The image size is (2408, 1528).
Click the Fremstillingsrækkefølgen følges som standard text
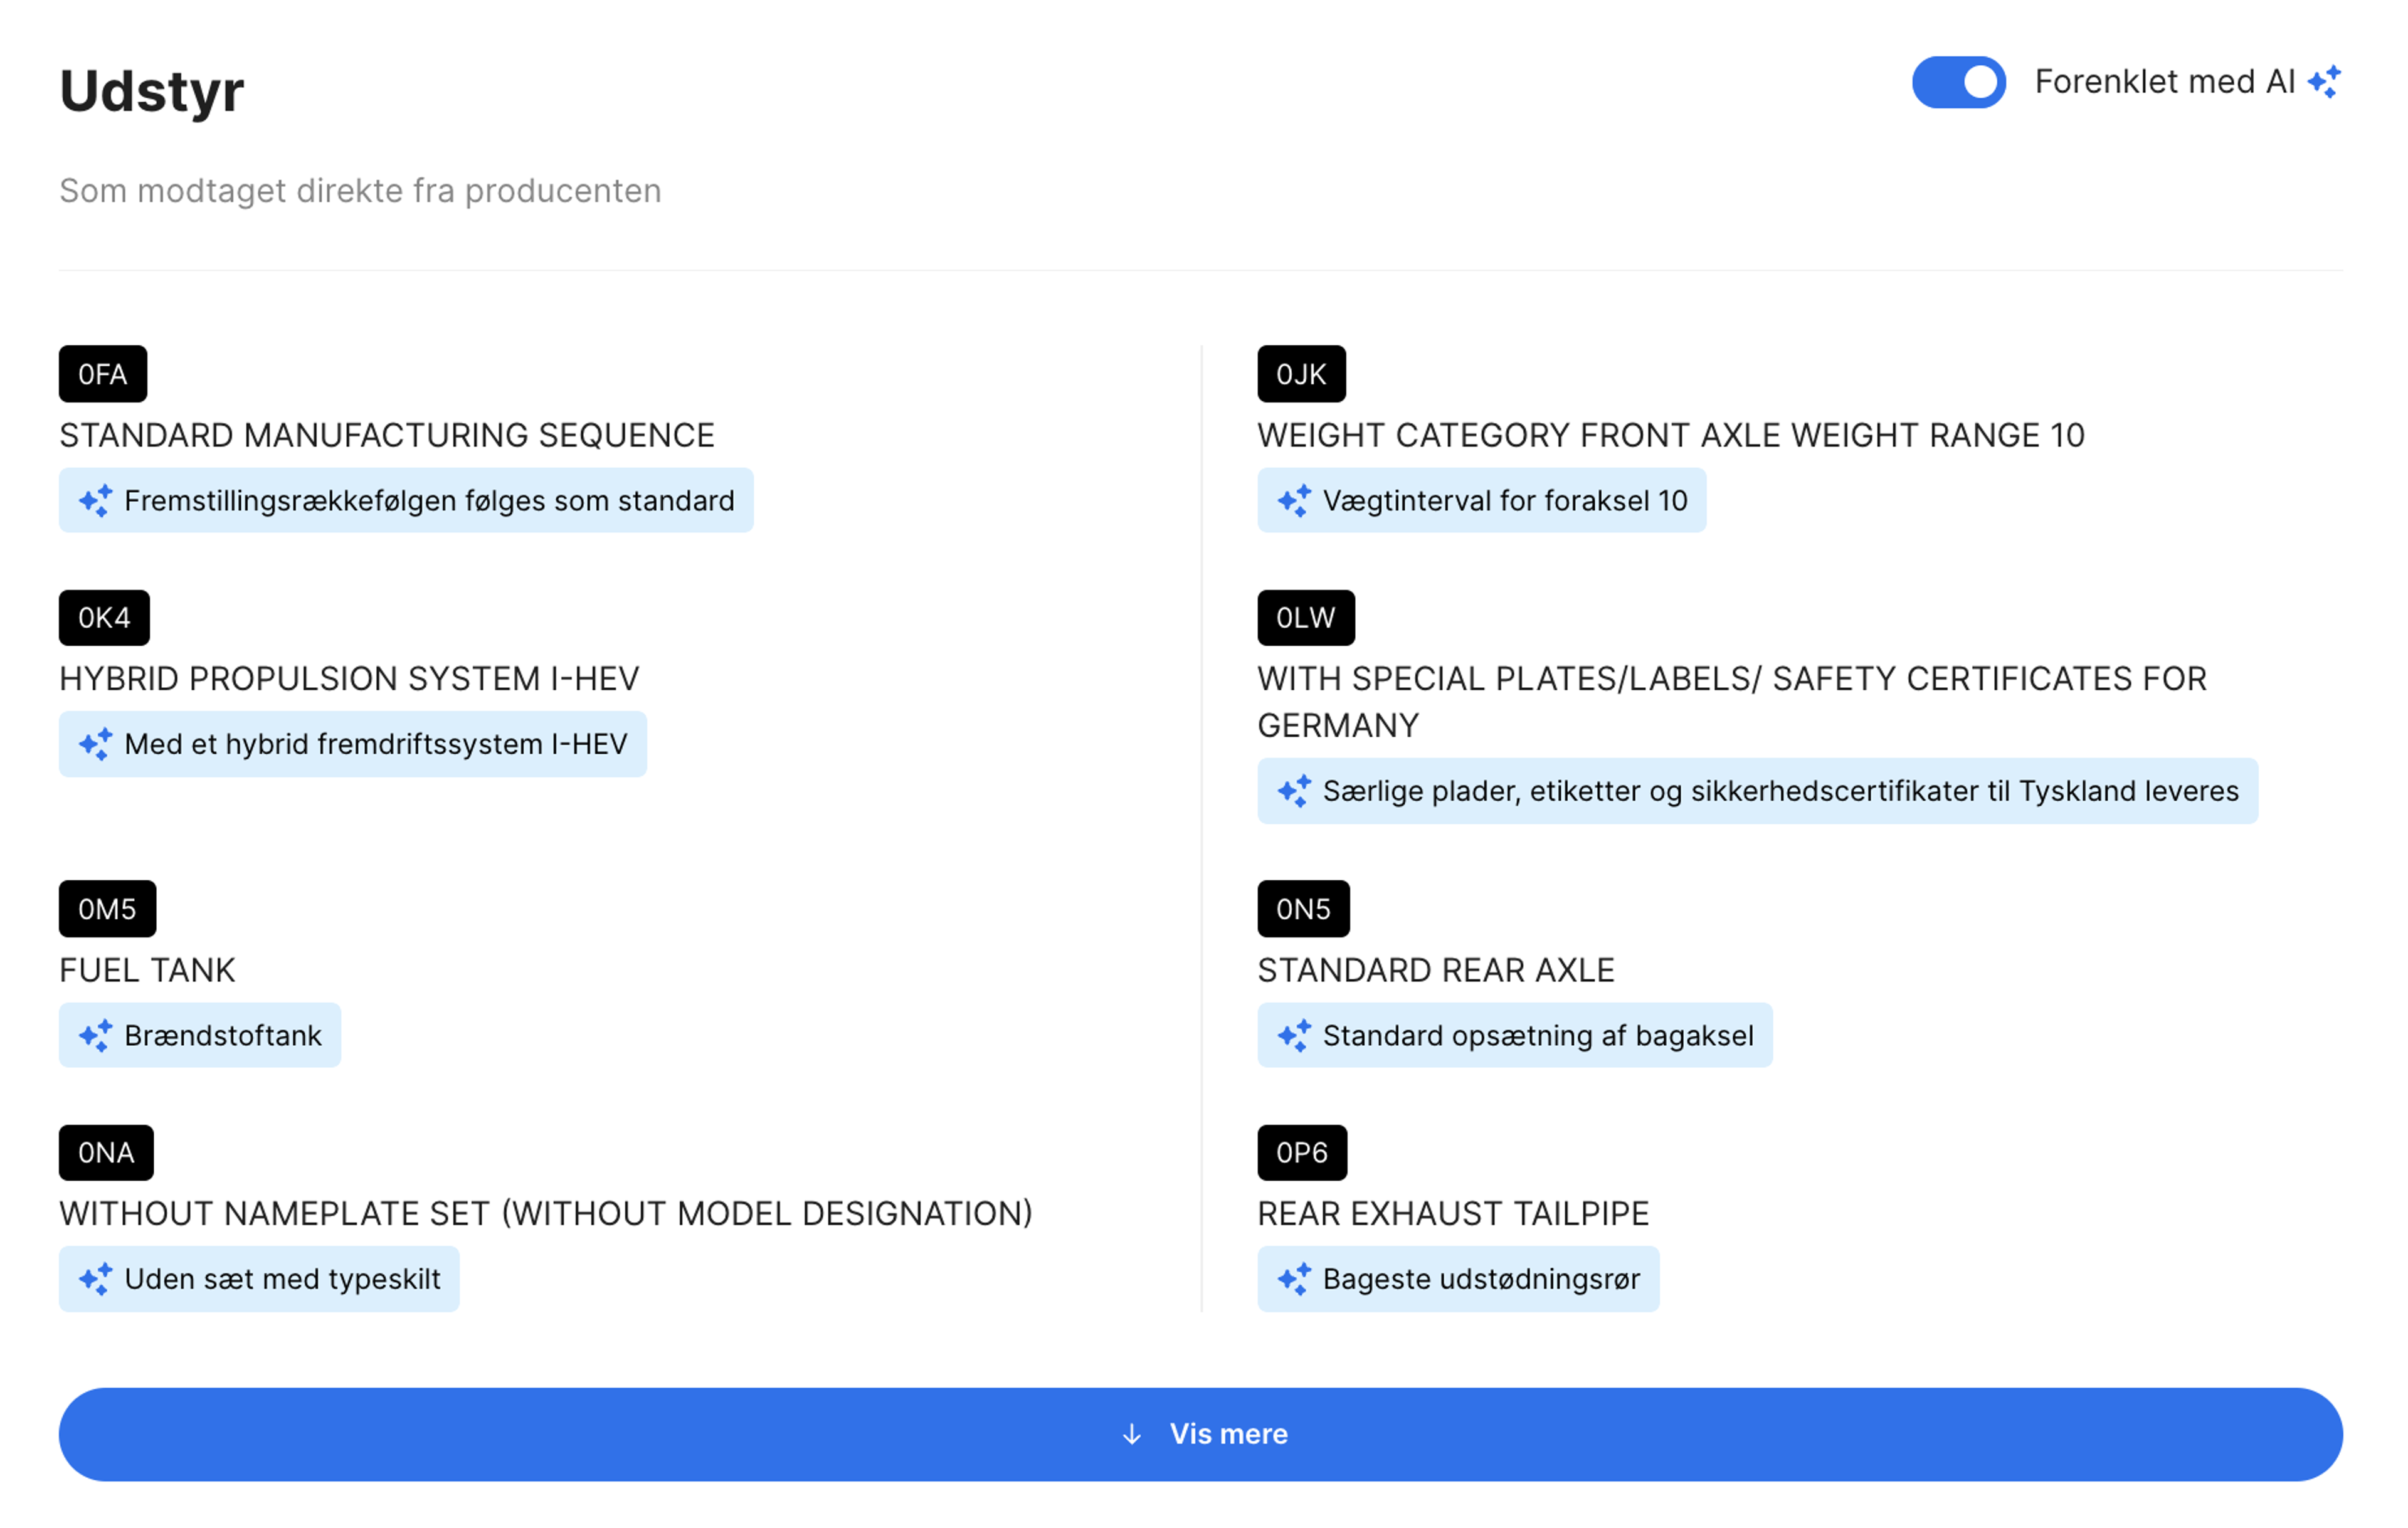point(429,500)
